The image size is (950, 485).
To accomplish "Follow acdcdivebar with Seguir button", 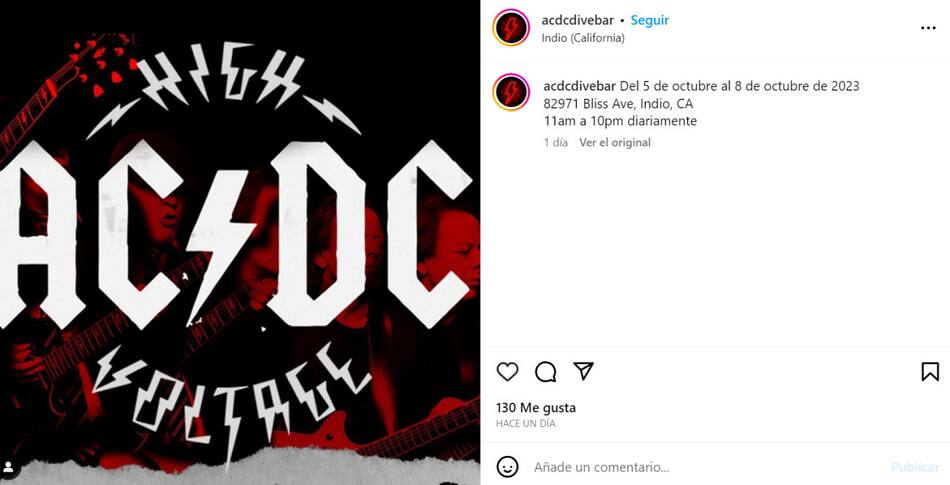I will (649, 20).
